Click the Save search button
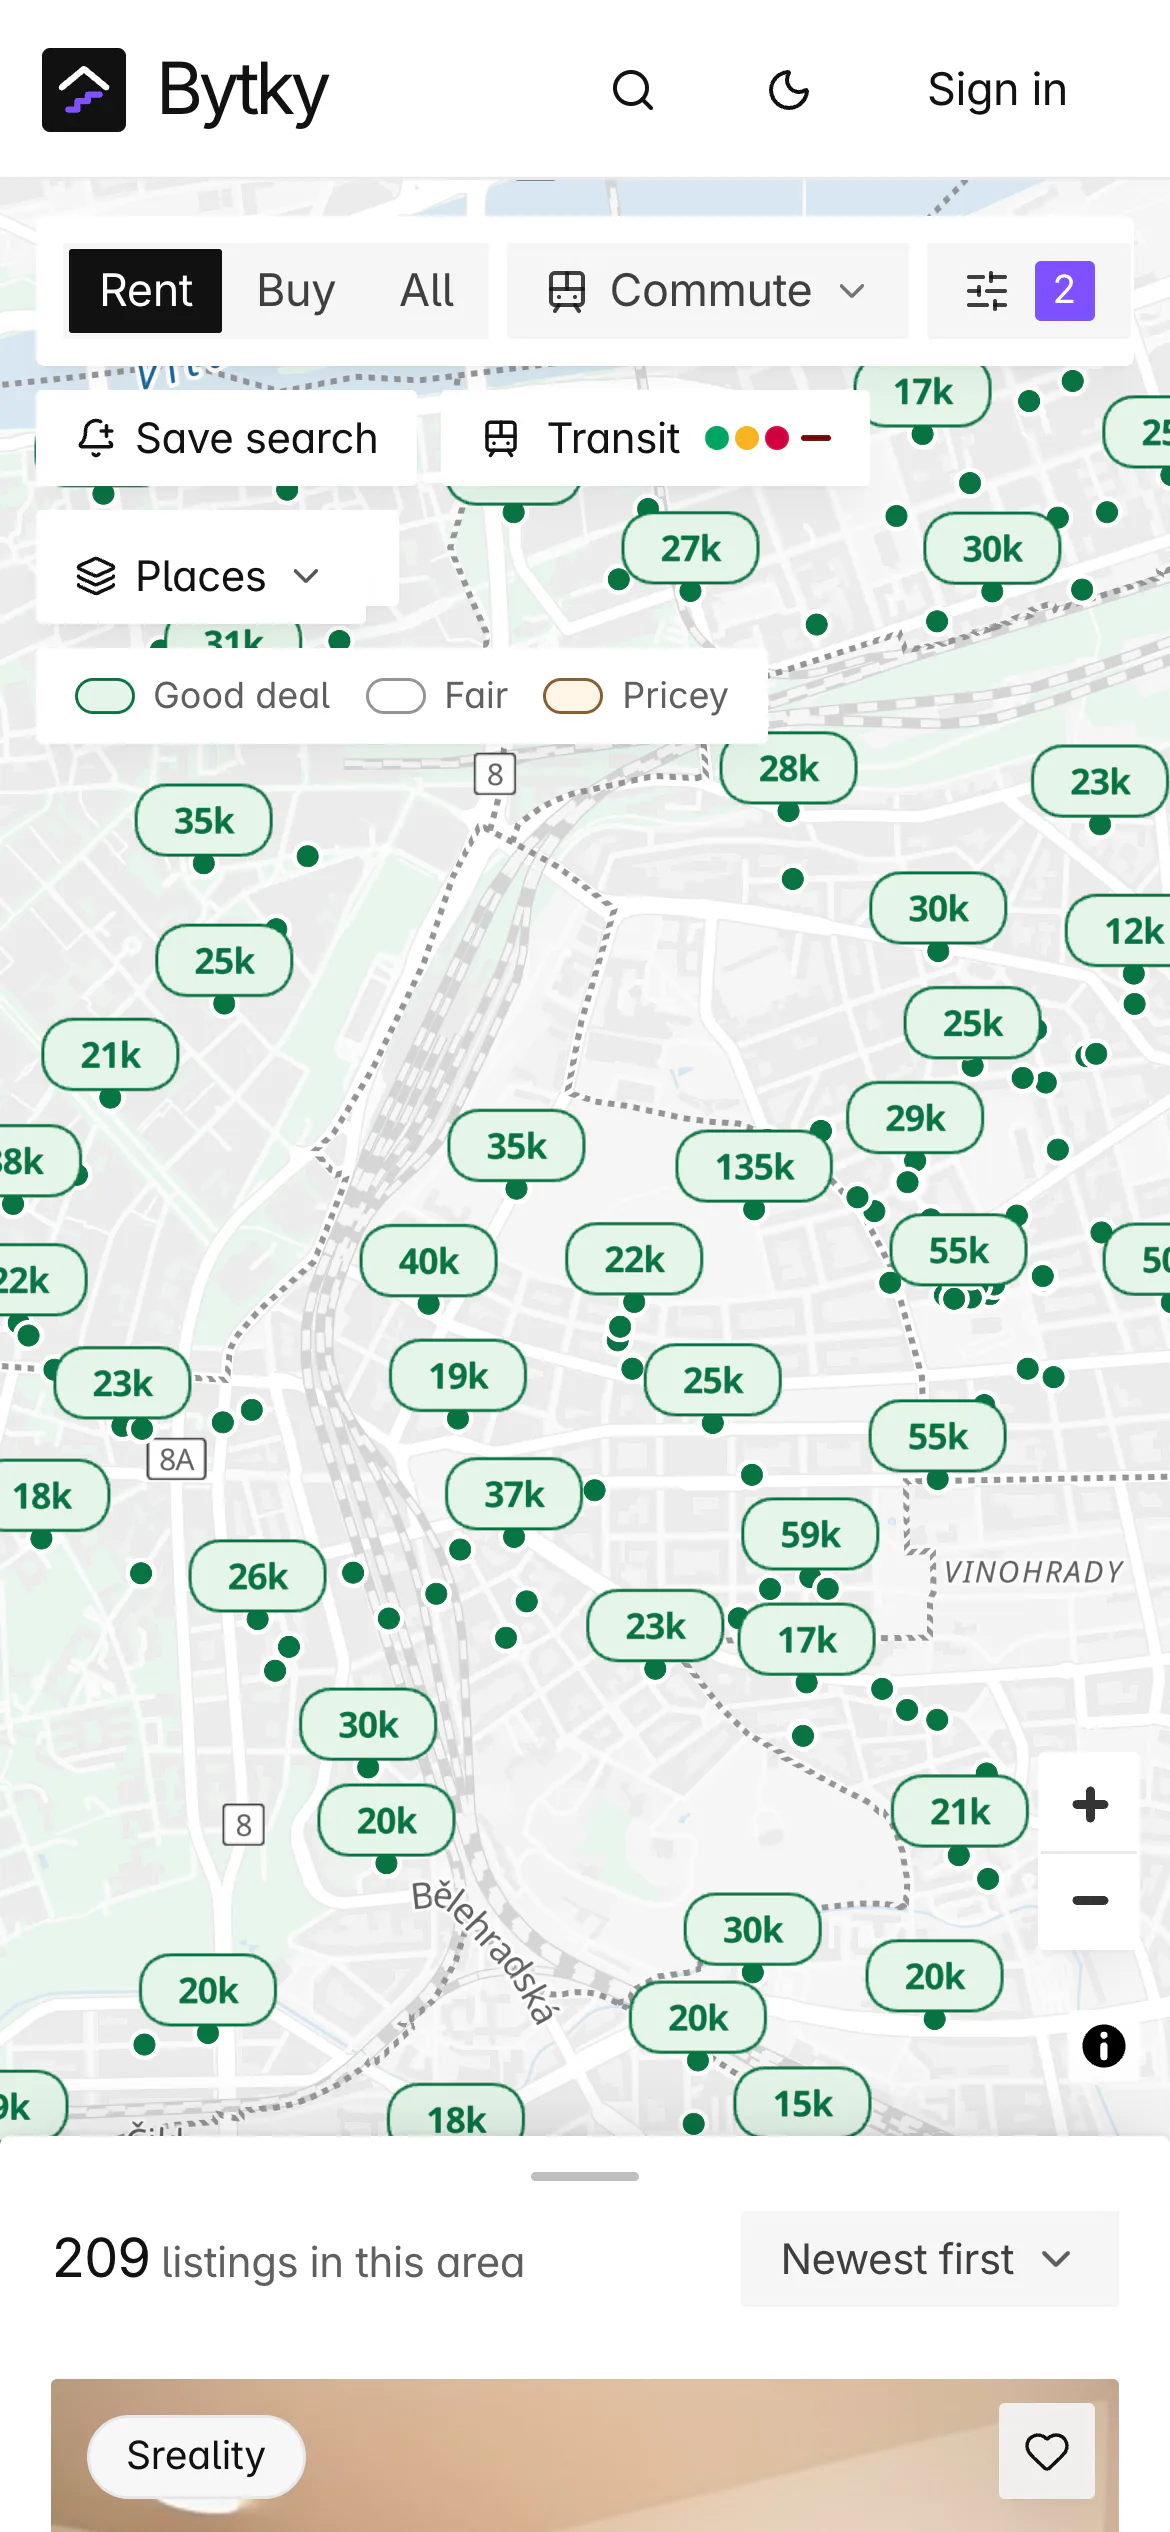The image size is (1170, 2532). tap(227, 438)
